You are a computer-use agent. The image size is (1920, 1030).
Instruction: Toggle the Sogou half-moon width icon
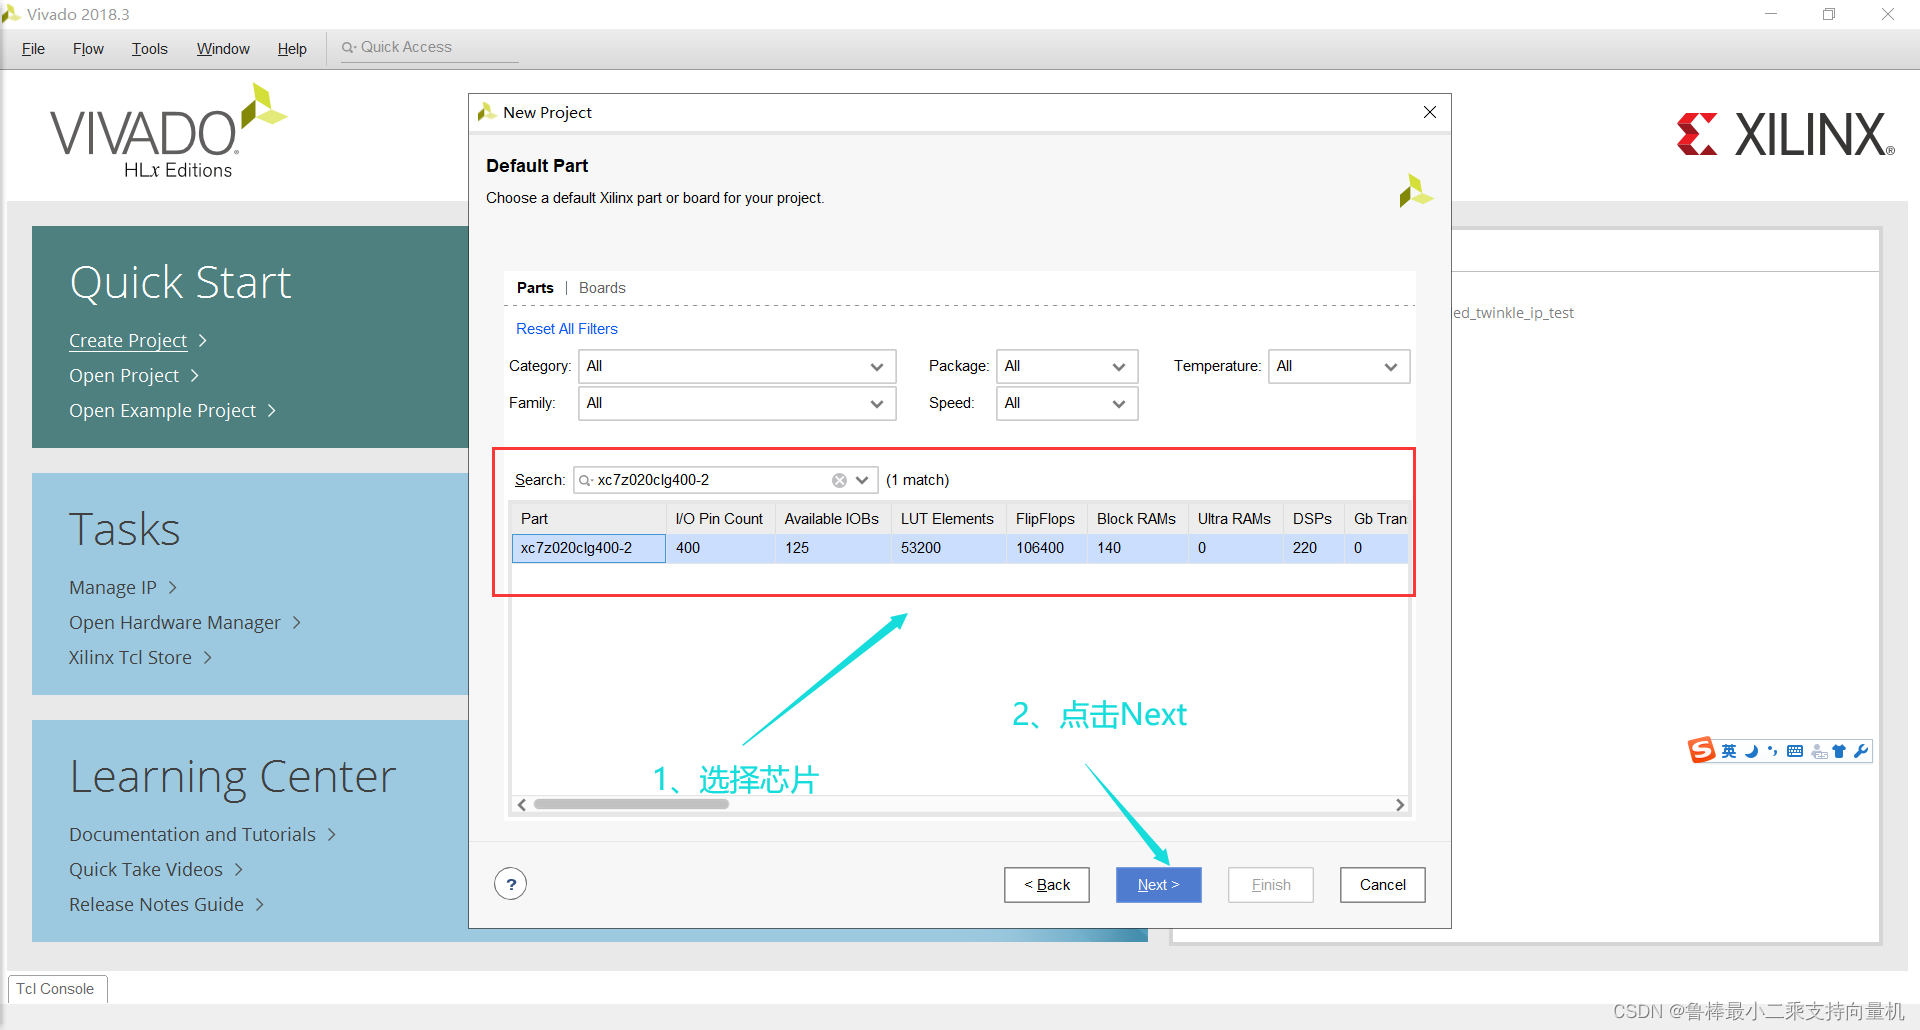[x=1752, y=751]
